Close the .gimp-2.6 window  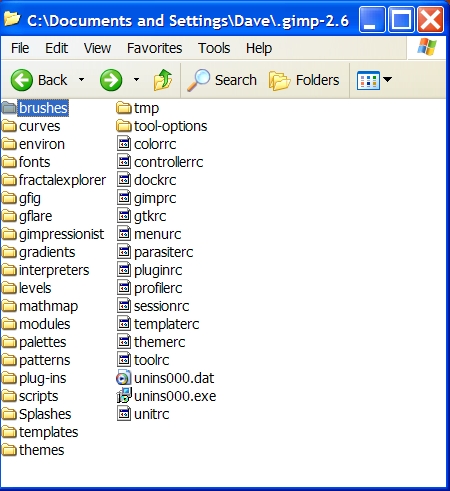(431, 20)
